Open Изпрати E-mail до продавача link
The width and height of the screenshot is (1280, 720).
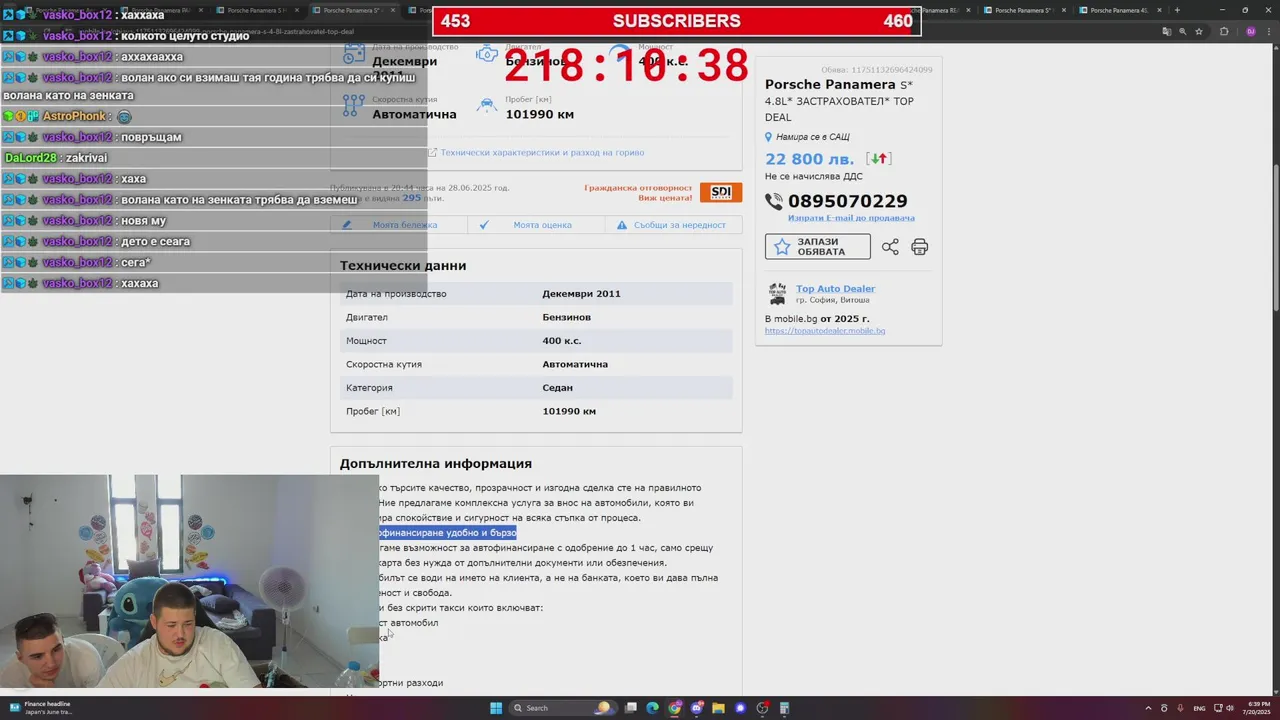click(851, 218)
